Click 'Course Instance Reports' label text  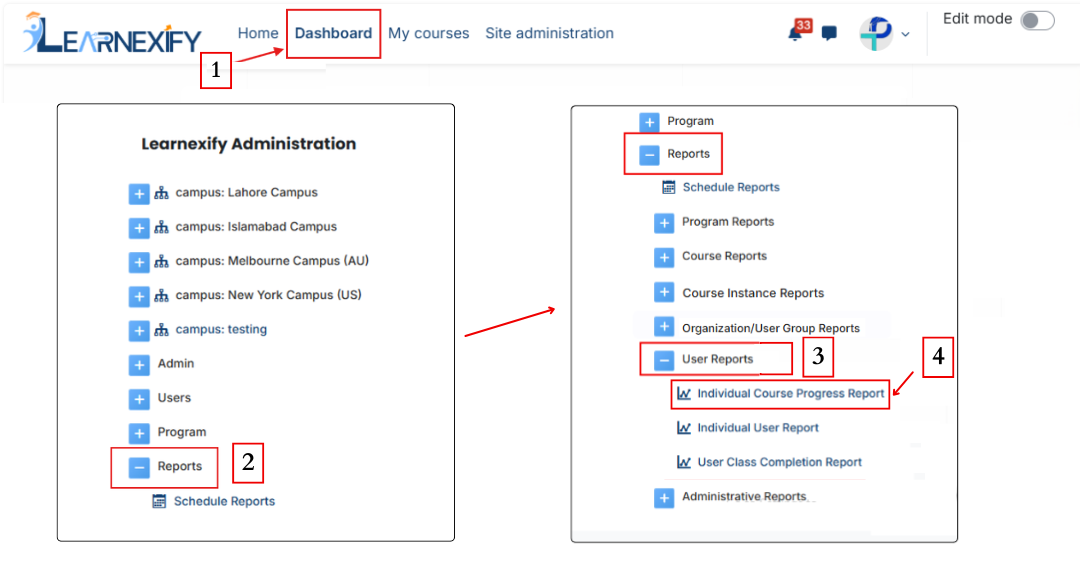[753, 293]
